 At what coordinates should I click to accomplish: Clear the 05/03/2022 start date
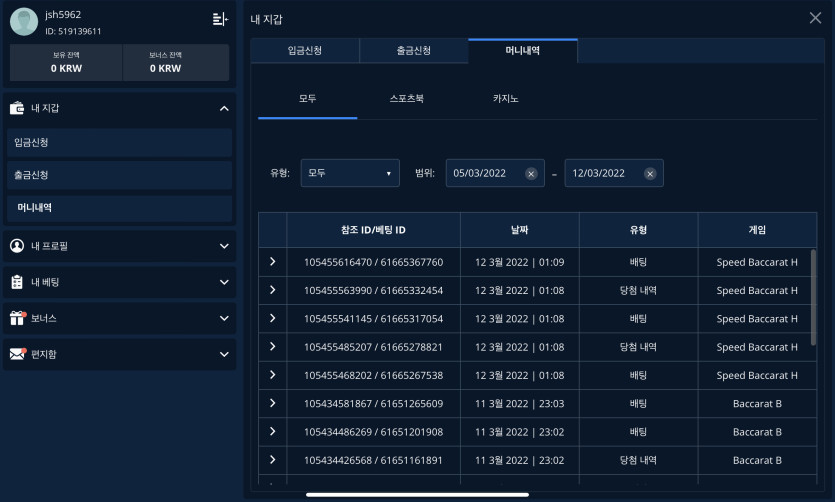tap(531, 174)
